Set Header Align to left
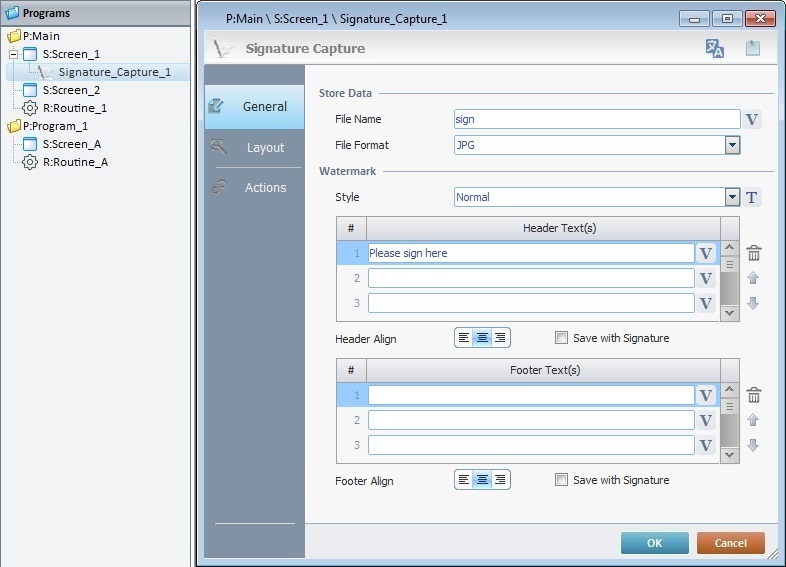The height and width of the screenshot is (567, 786). (464, 338)
